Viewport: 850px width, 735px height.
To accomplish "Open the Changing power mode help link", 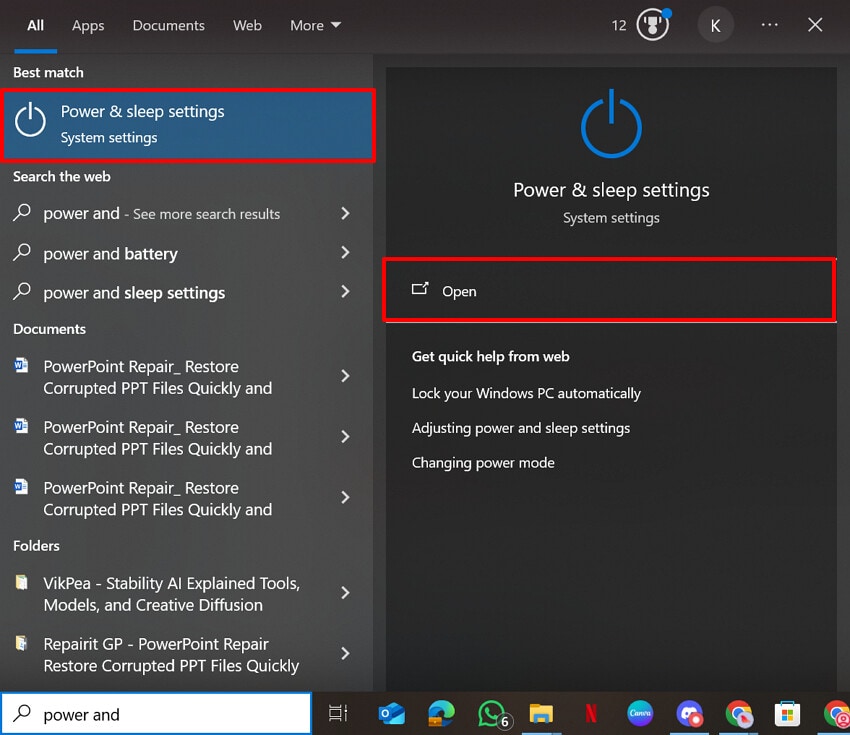I will [x=483, y=462].
